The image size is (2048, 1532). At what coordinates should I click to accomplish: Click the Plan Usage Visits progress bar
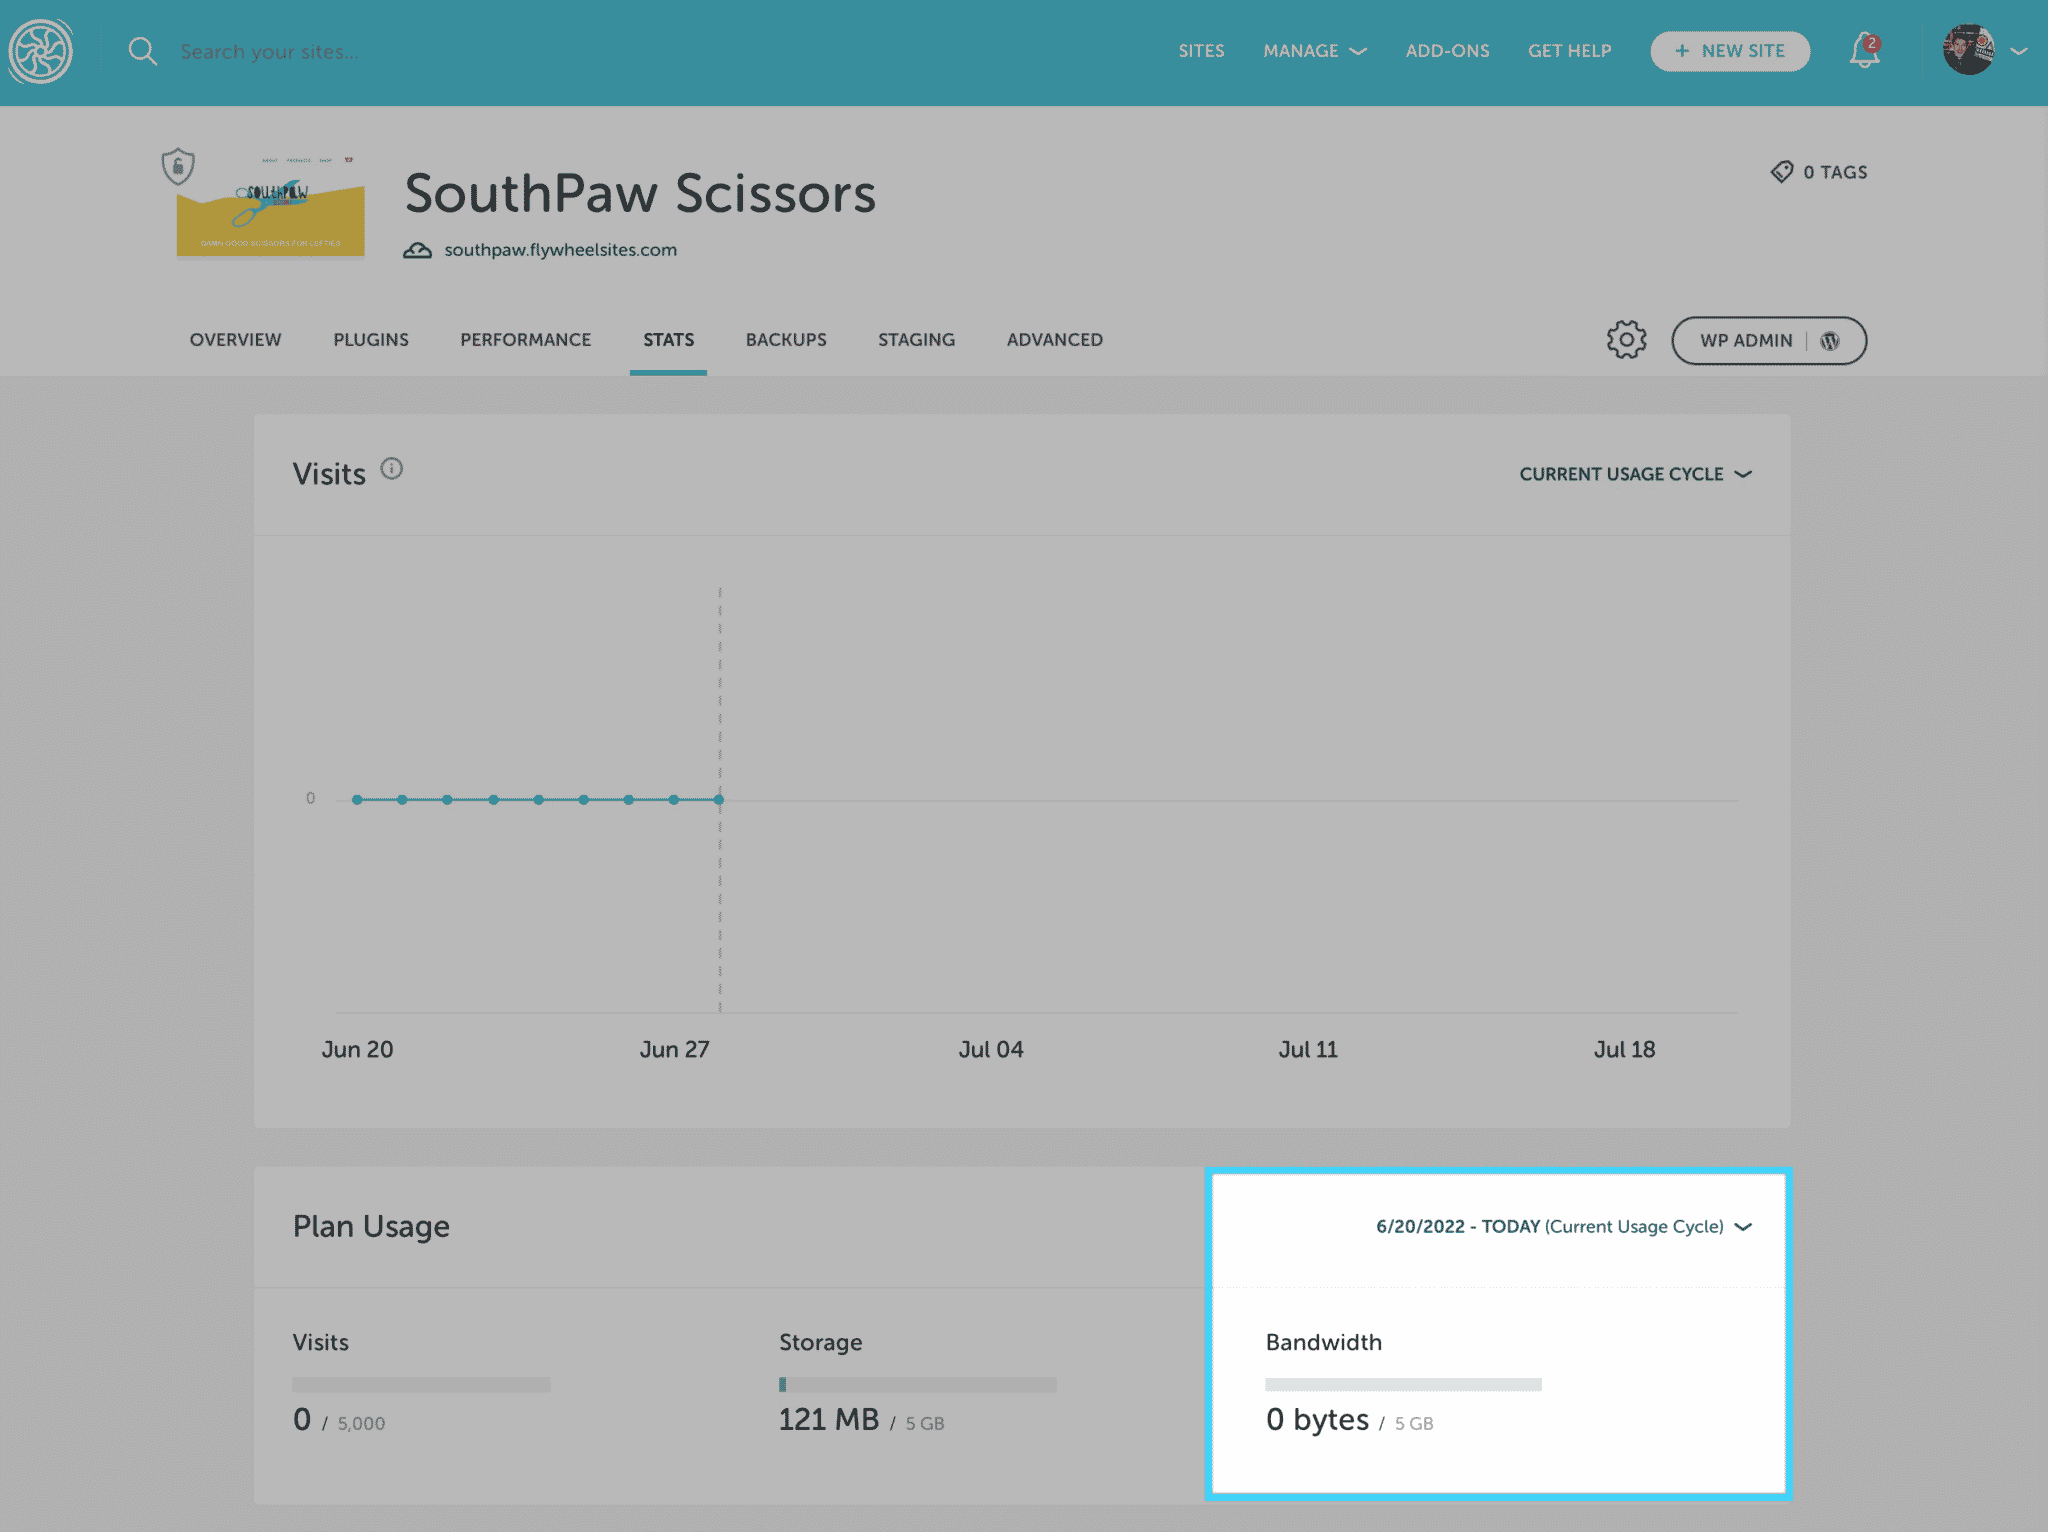[x=421, y=1385]
